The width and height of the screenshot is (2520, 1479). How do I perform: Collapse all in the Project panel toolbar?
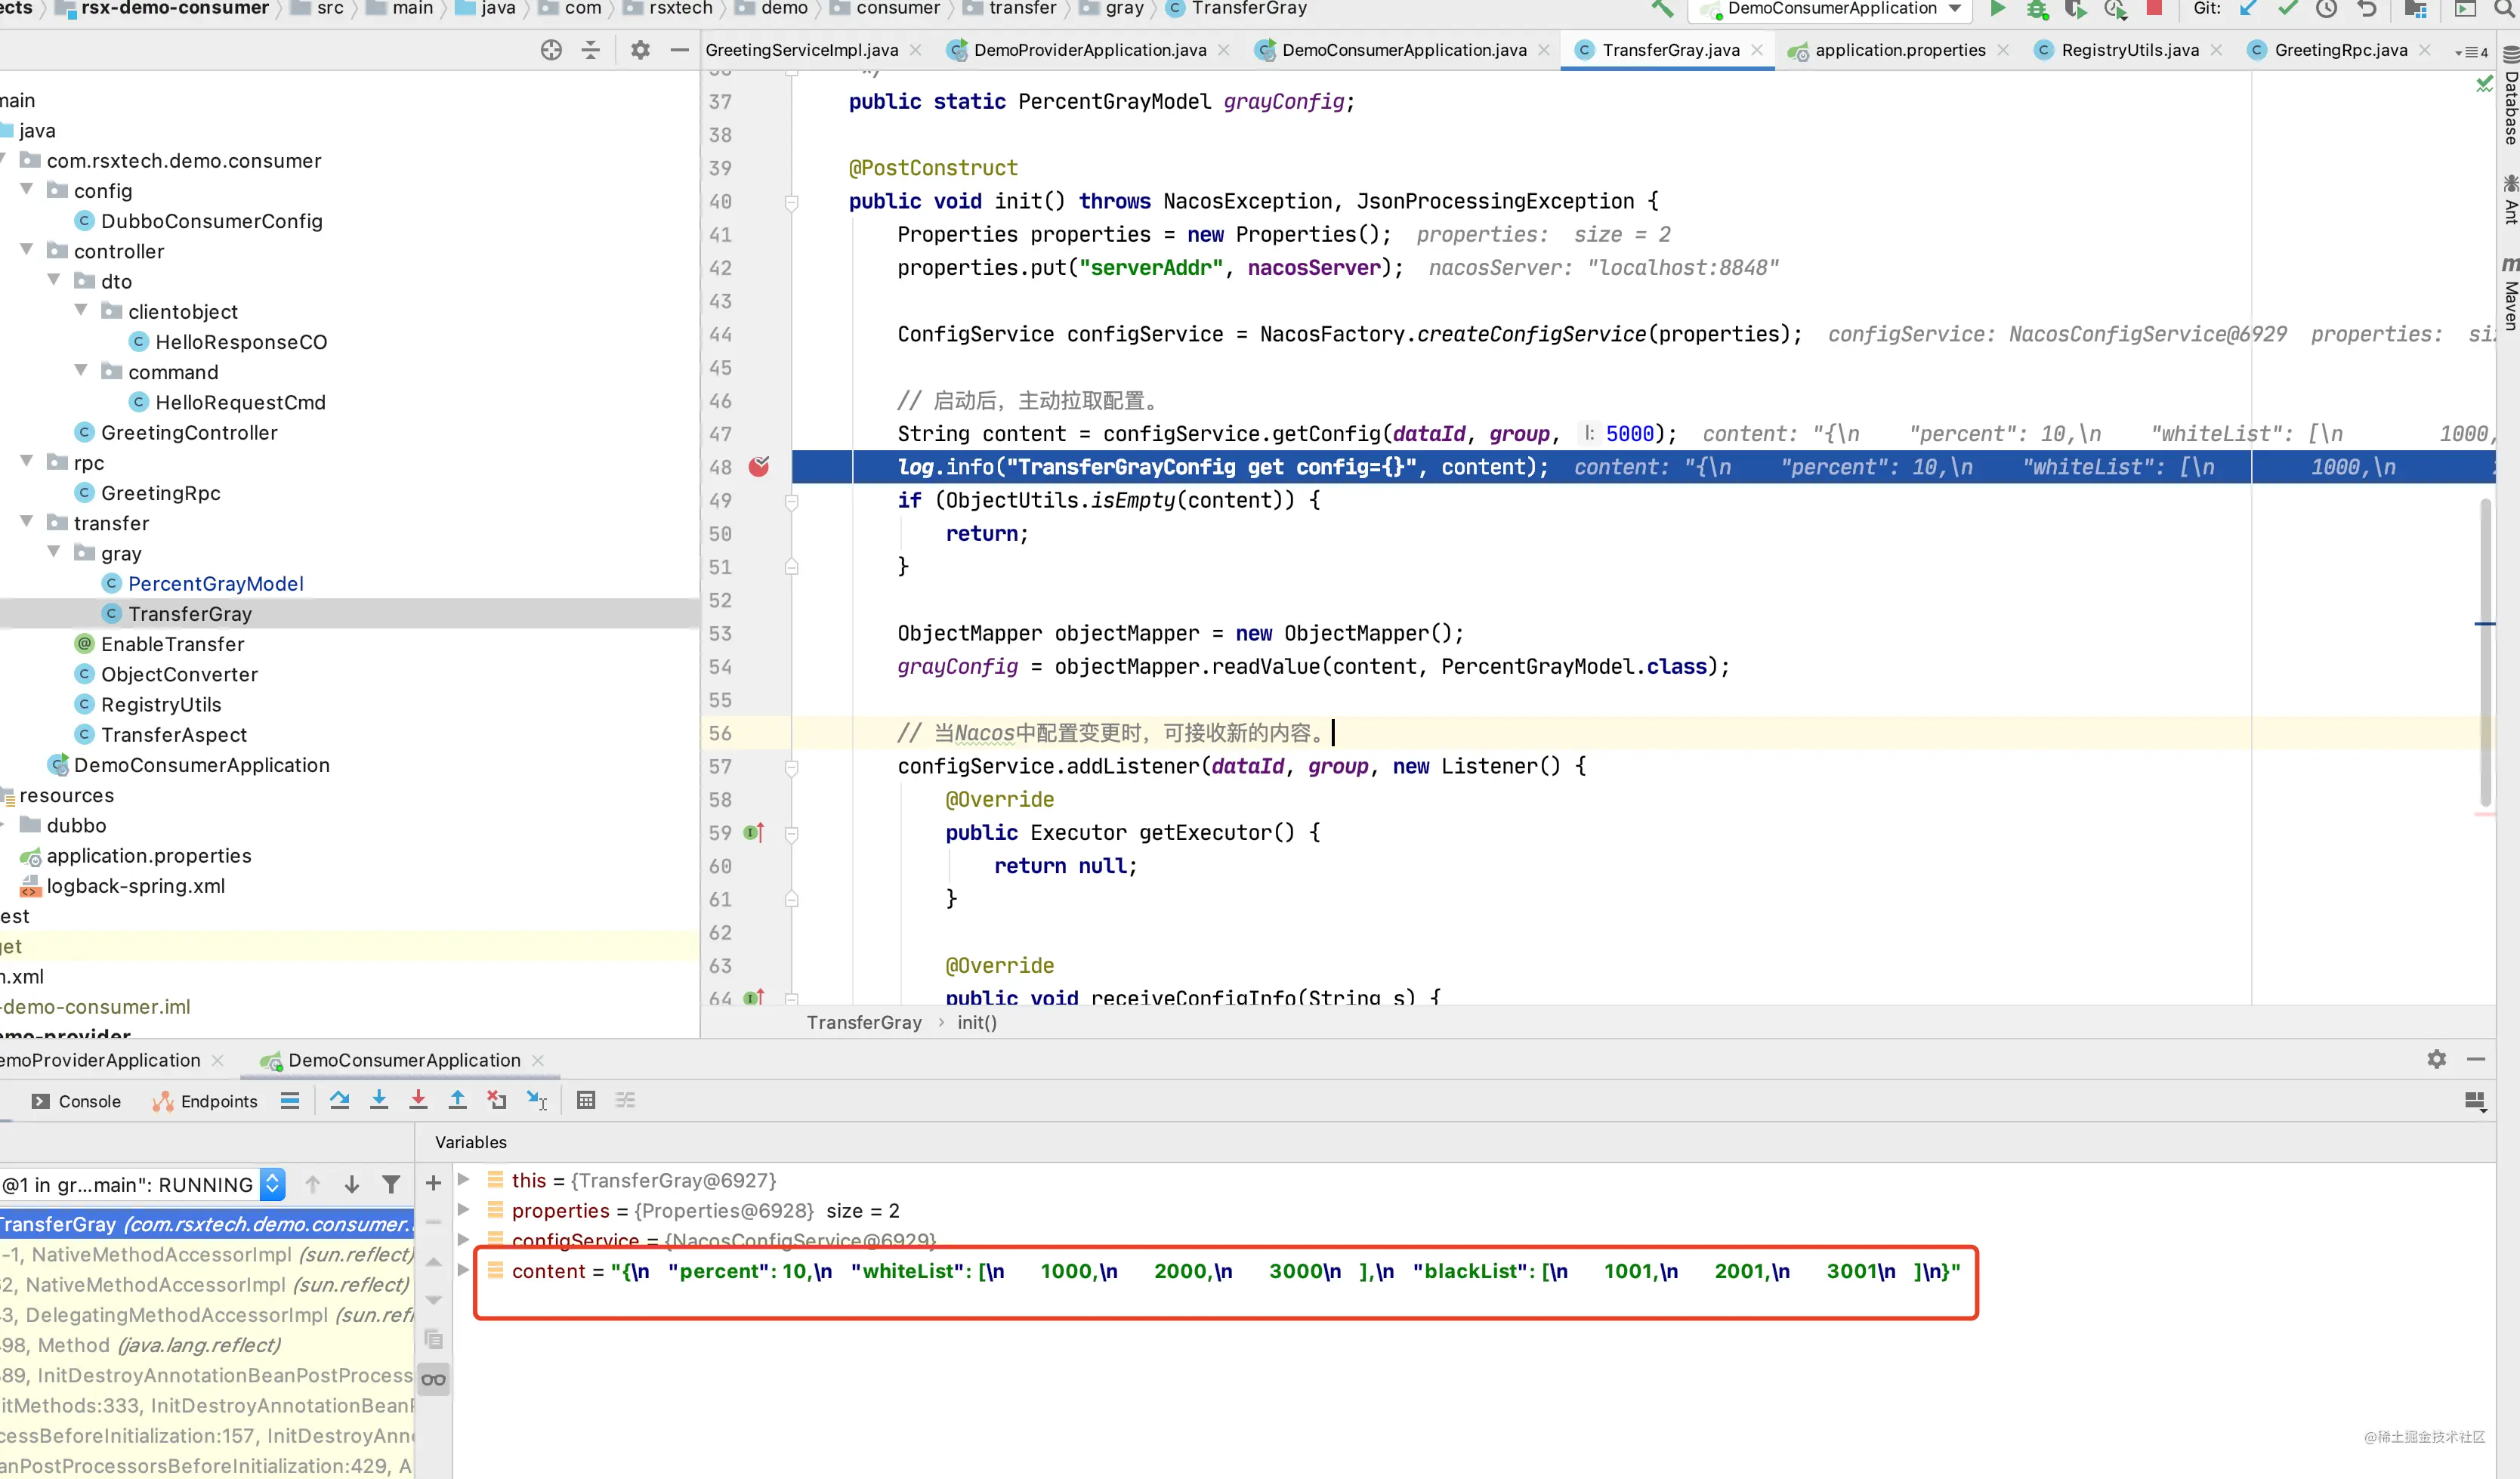point(591,50)
